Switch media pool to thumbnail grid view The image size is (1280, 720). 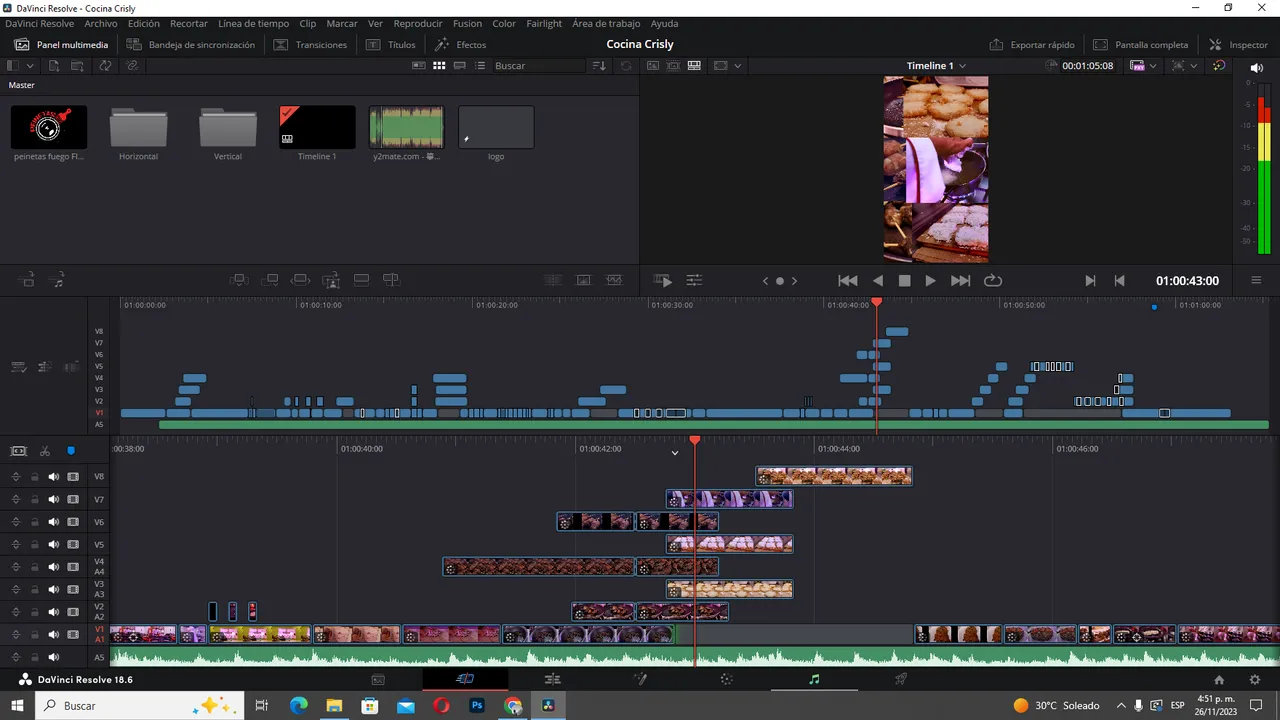(439, 65)
